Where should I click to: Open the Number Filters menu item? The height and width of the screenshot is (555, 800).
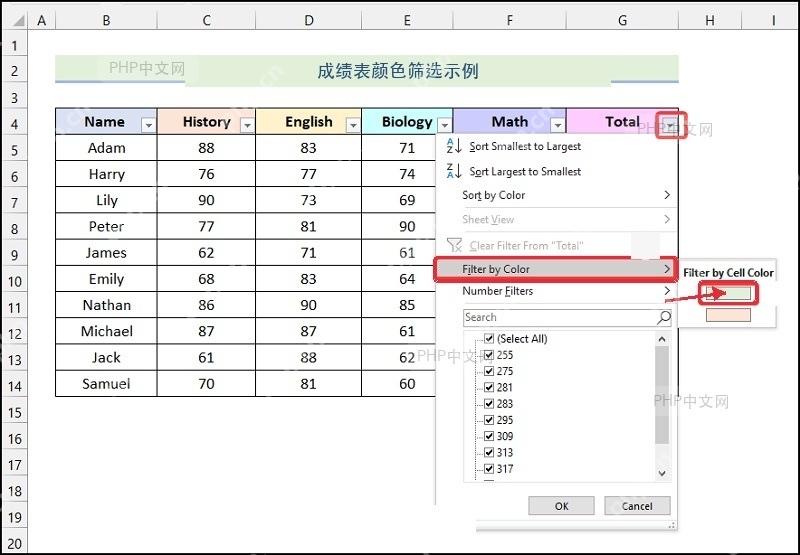(556, 291)
